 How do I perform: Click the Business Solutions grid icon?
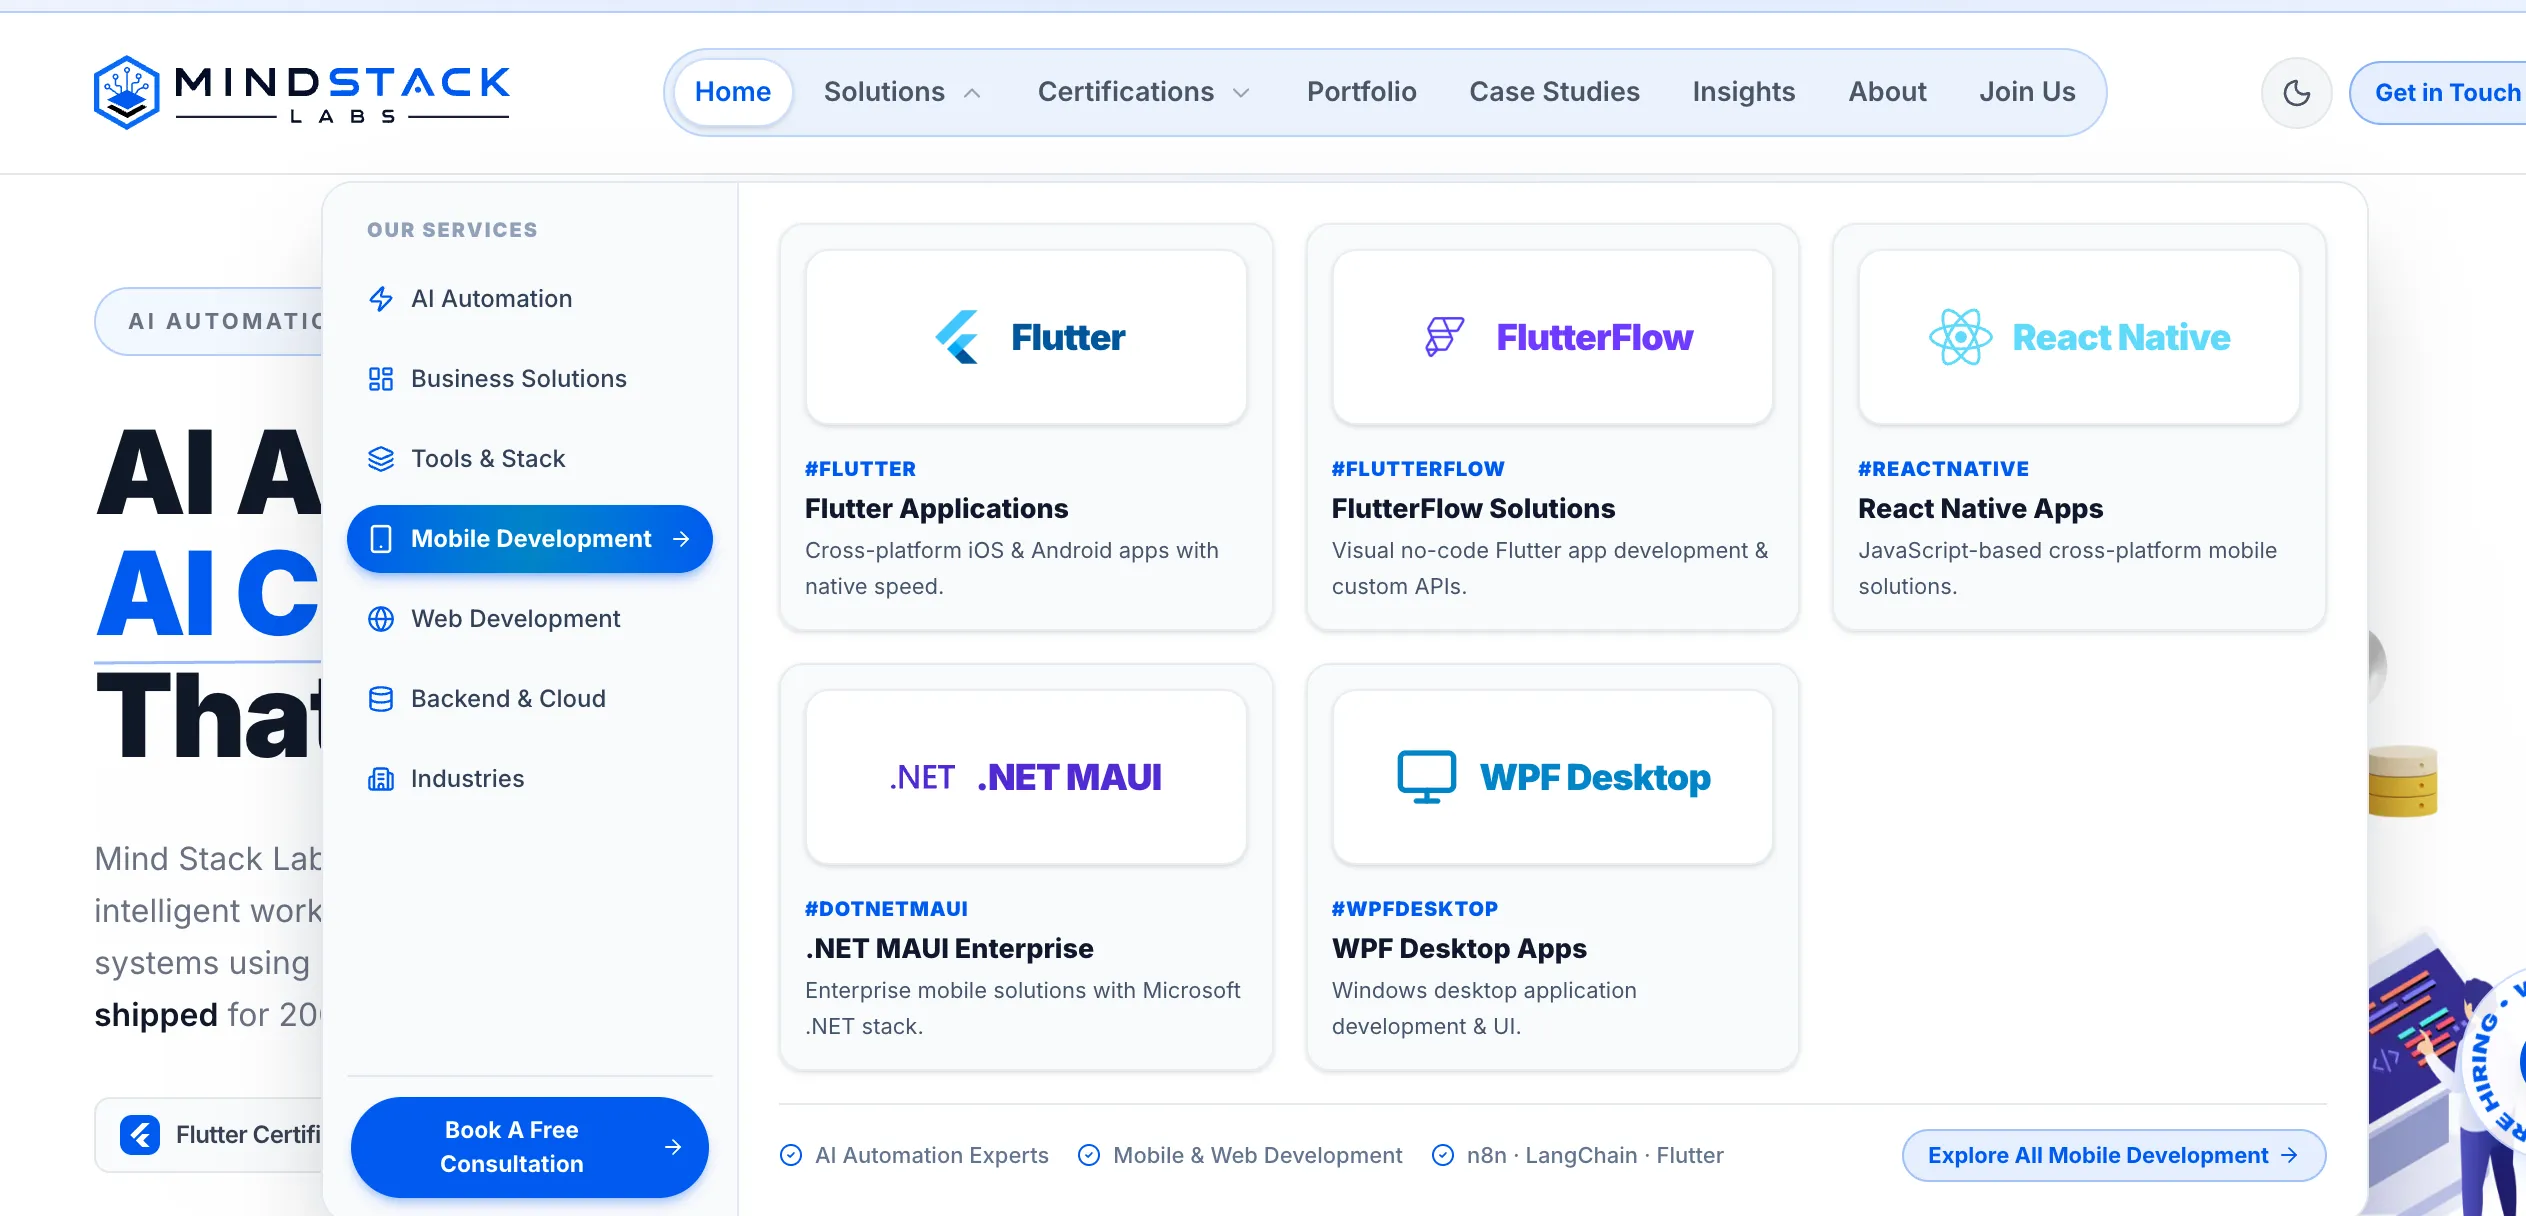(x=381, y=379)
